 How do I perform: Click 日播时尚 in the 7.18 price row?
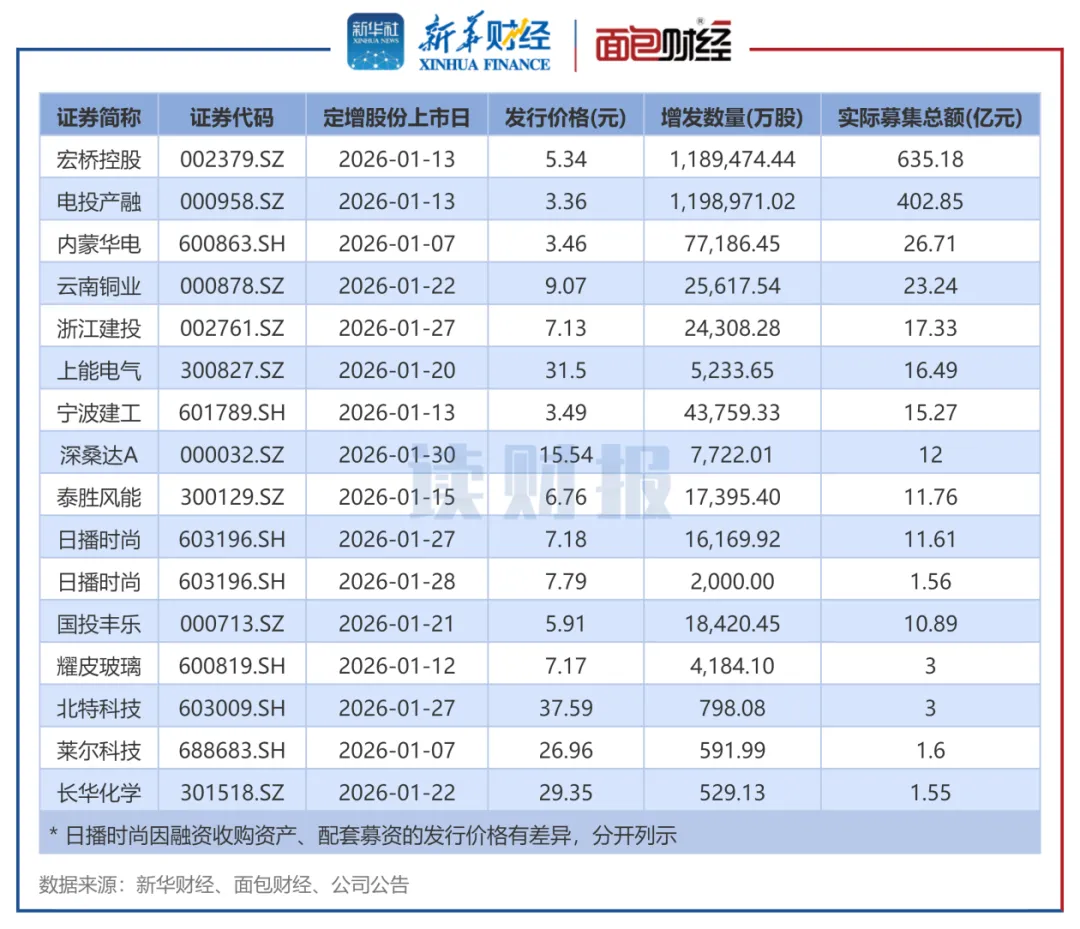[x=98, y=539]
